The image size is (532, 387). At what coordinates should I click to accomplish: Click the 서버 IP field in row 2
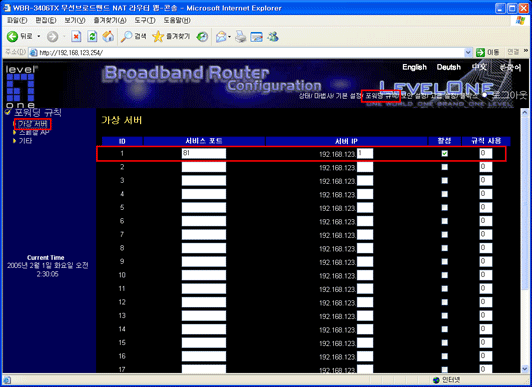click(x=365, y=167)
